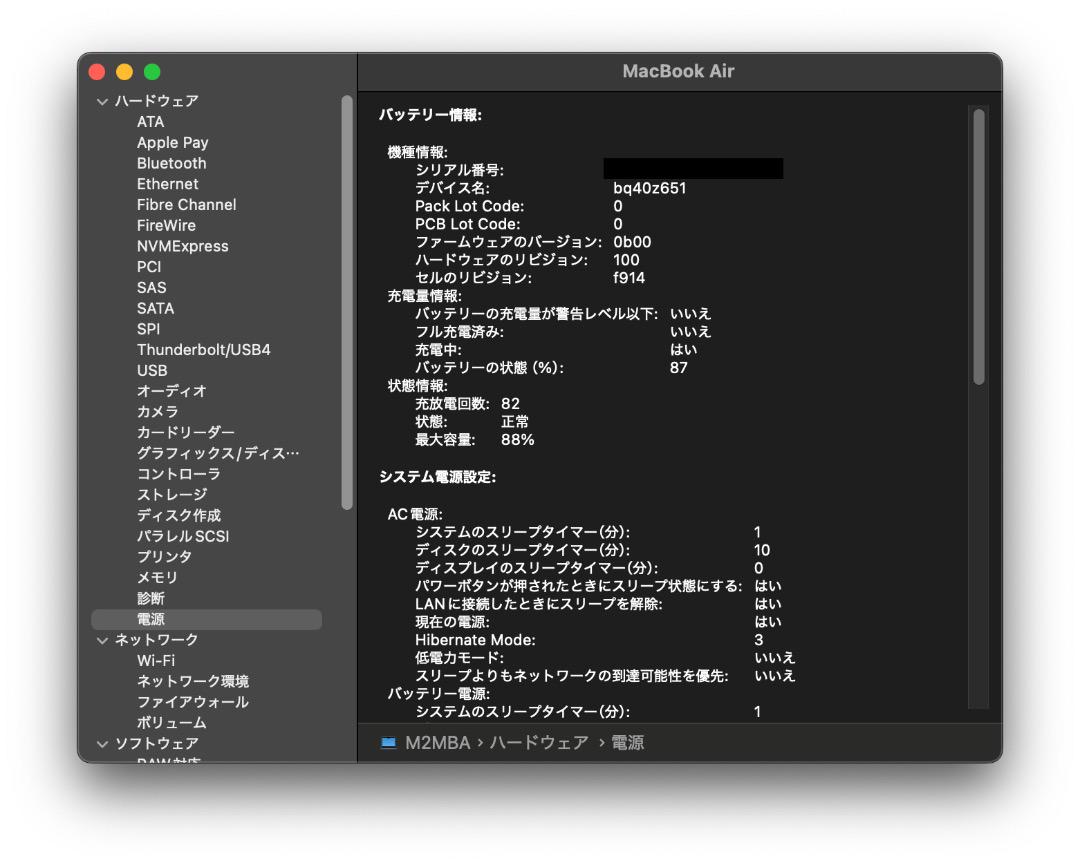Image resolution: width=1080 pixels, height=865 pixels.
Task: Open カードリーダー entry
Action: click(185, 432)
